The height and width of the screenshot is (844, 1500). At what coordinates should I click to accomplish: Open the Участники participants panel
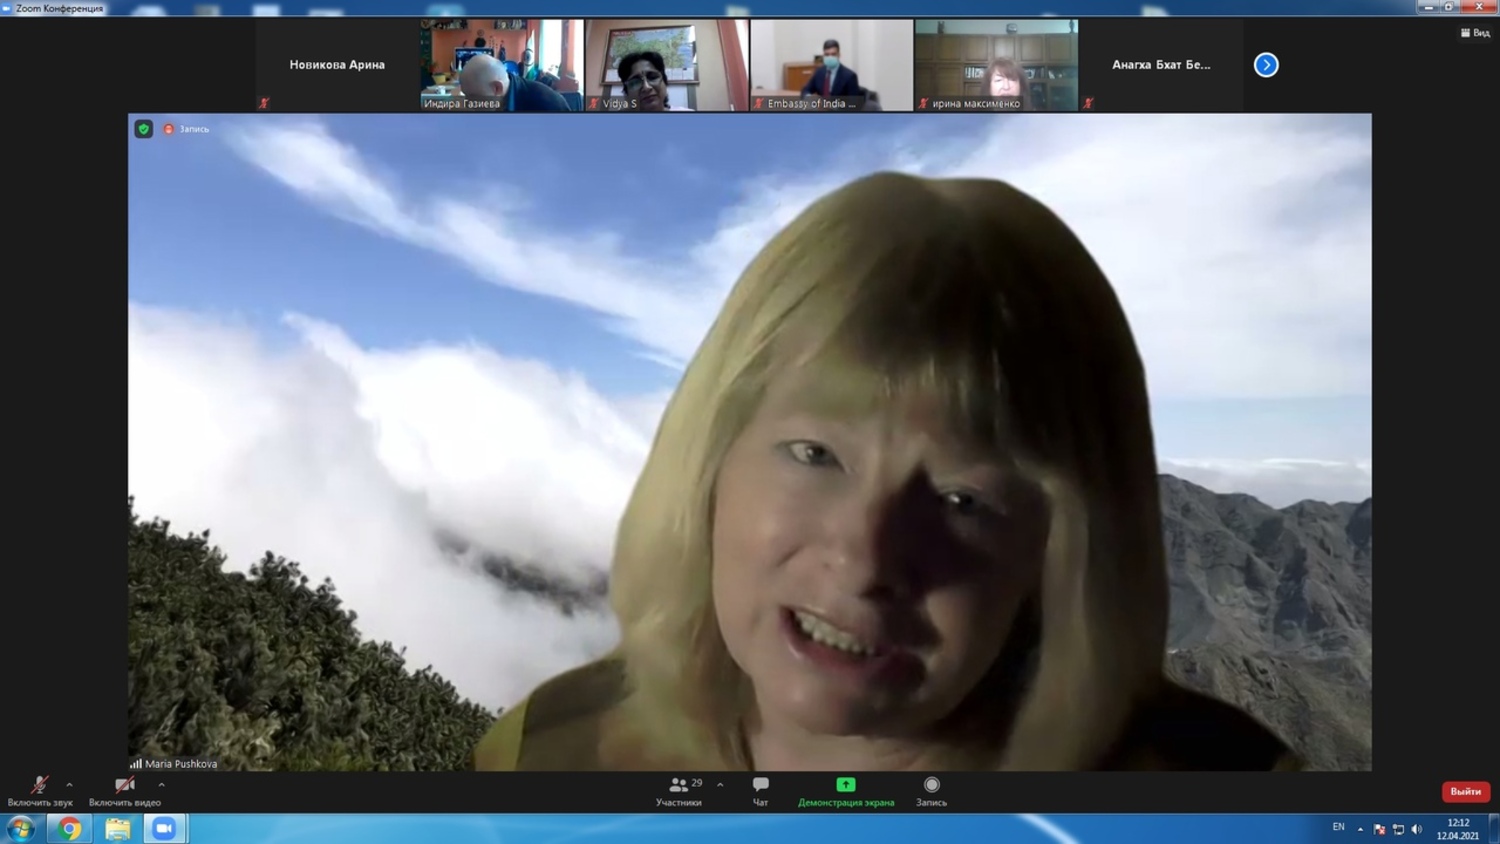pyautogui.click(x=679, y=790)
